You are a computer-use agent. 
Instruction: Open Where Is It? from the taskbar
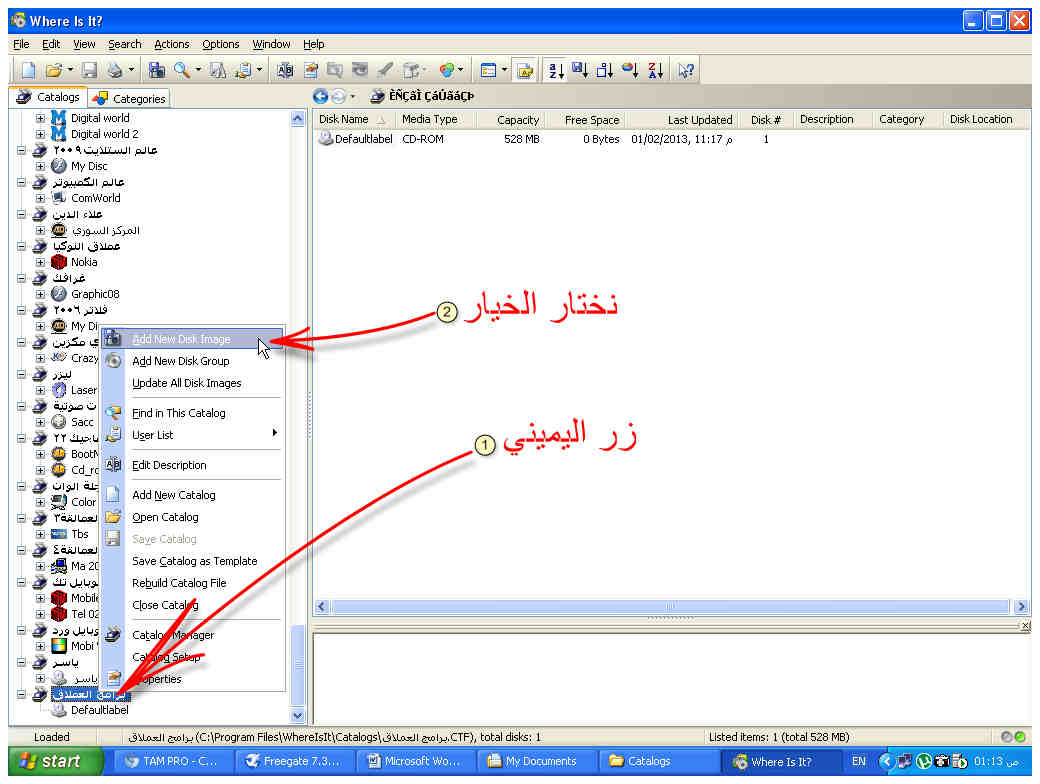pos(780,761)
